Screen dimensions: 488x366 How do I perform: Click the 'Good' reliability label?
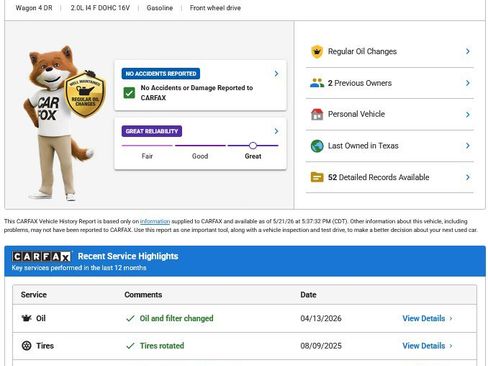coord(200,156)
